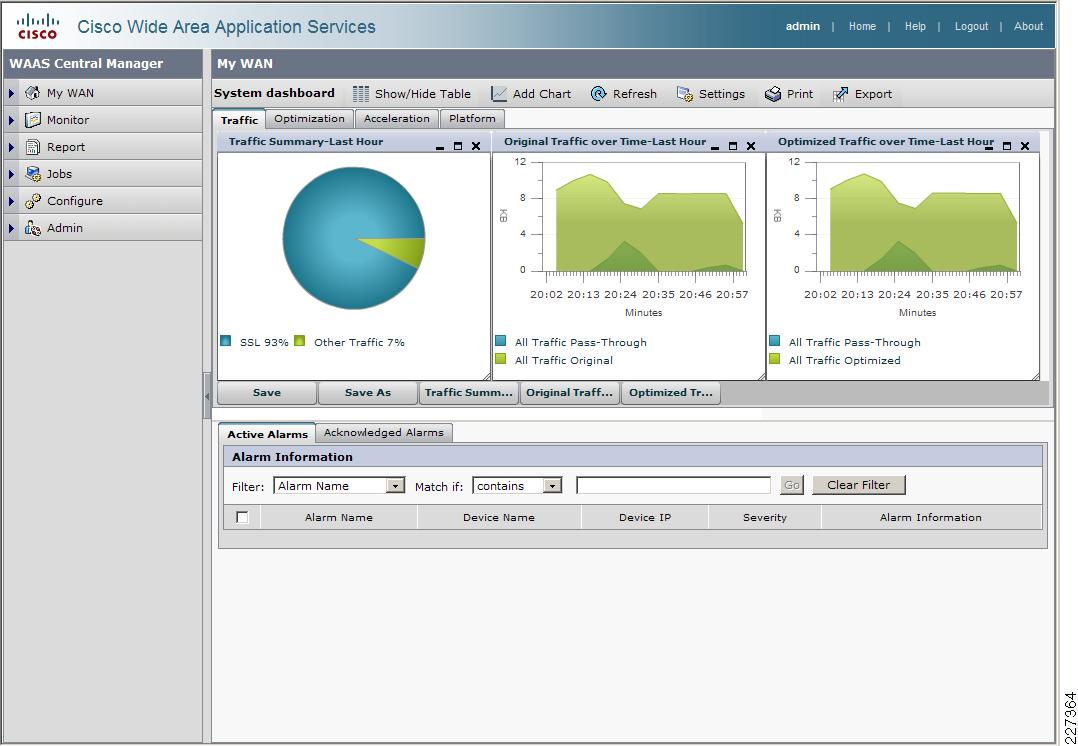Click the Logout link
Screen dimensions: 1078x746
[x=971, y=26]
